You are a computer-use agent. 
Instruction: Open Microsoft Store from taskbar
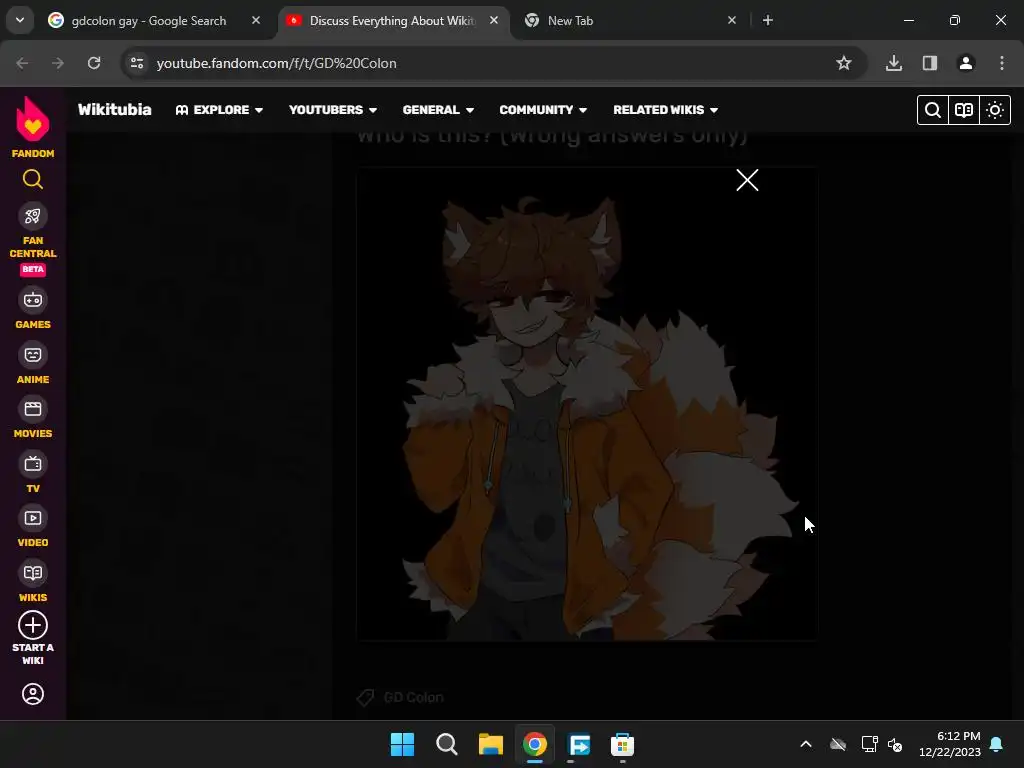click(x=622, y=744)
